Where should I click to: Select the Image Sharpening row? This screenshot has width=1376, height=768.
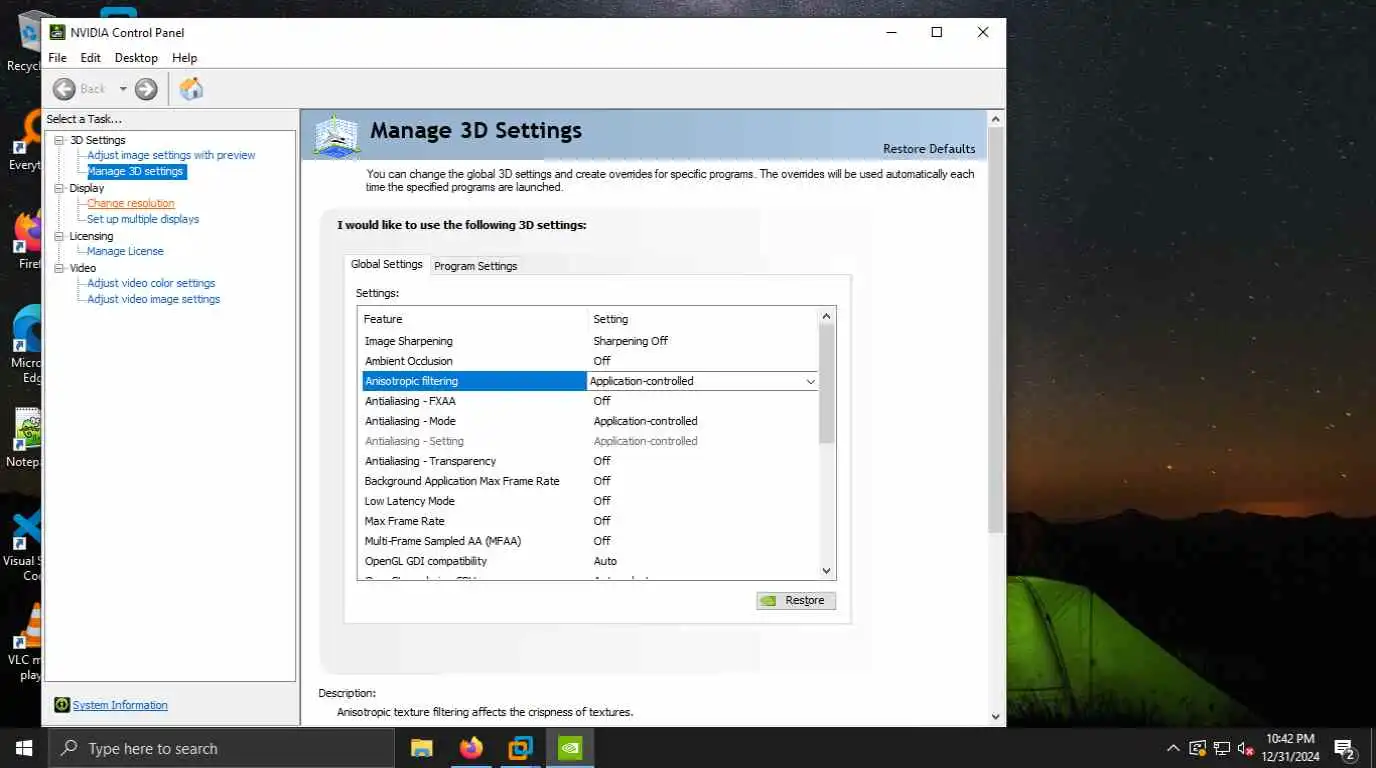(x=589, y=341)
